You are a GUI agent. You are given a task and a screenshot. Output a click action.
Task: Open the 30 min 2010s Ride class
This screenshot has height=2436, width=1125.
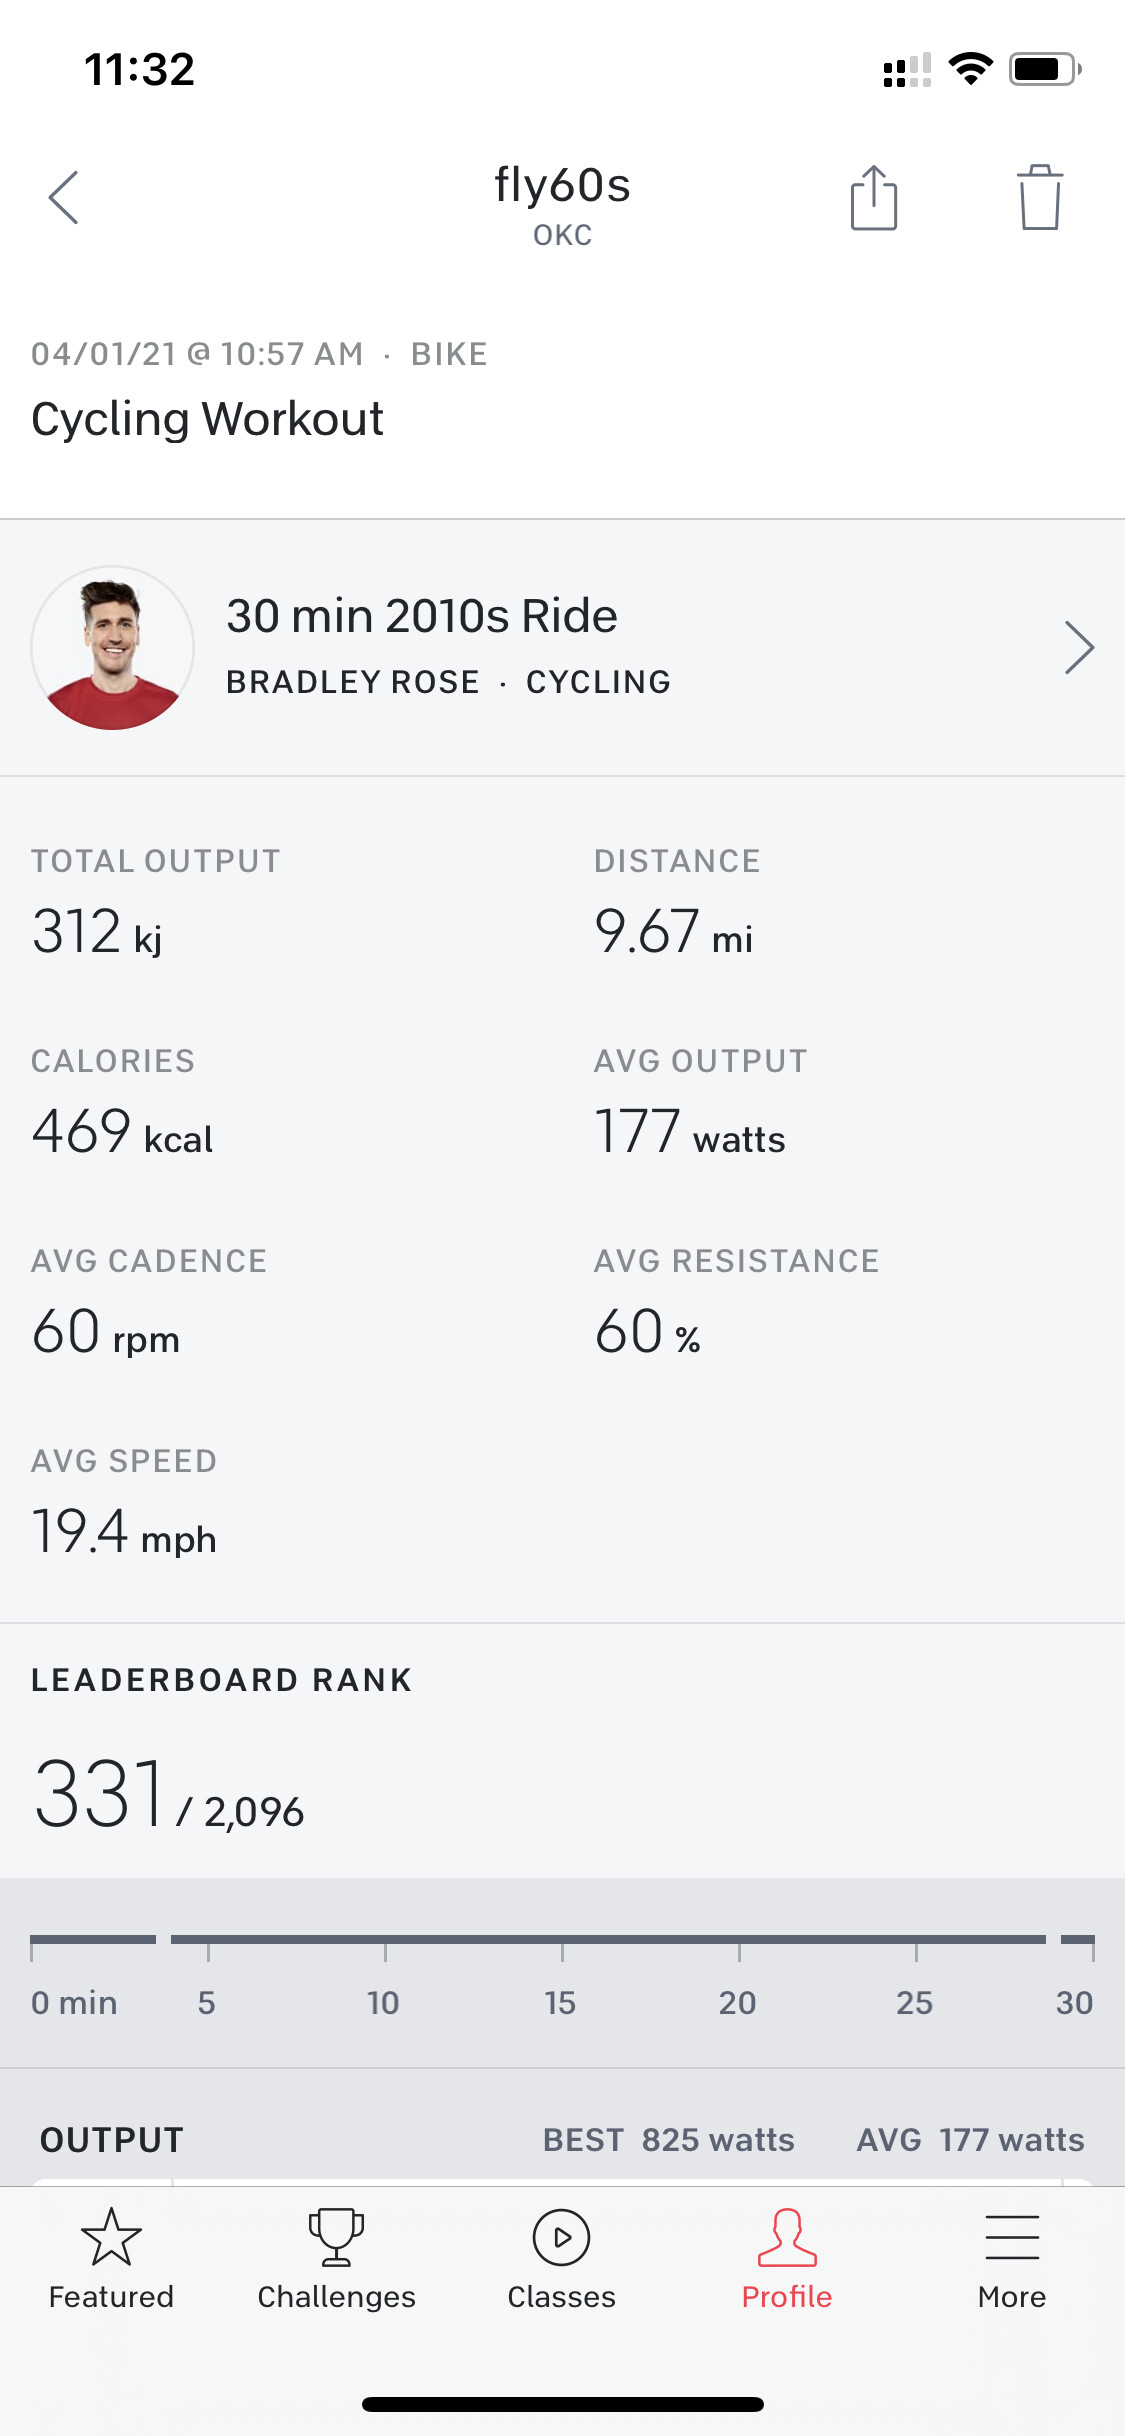422,616
